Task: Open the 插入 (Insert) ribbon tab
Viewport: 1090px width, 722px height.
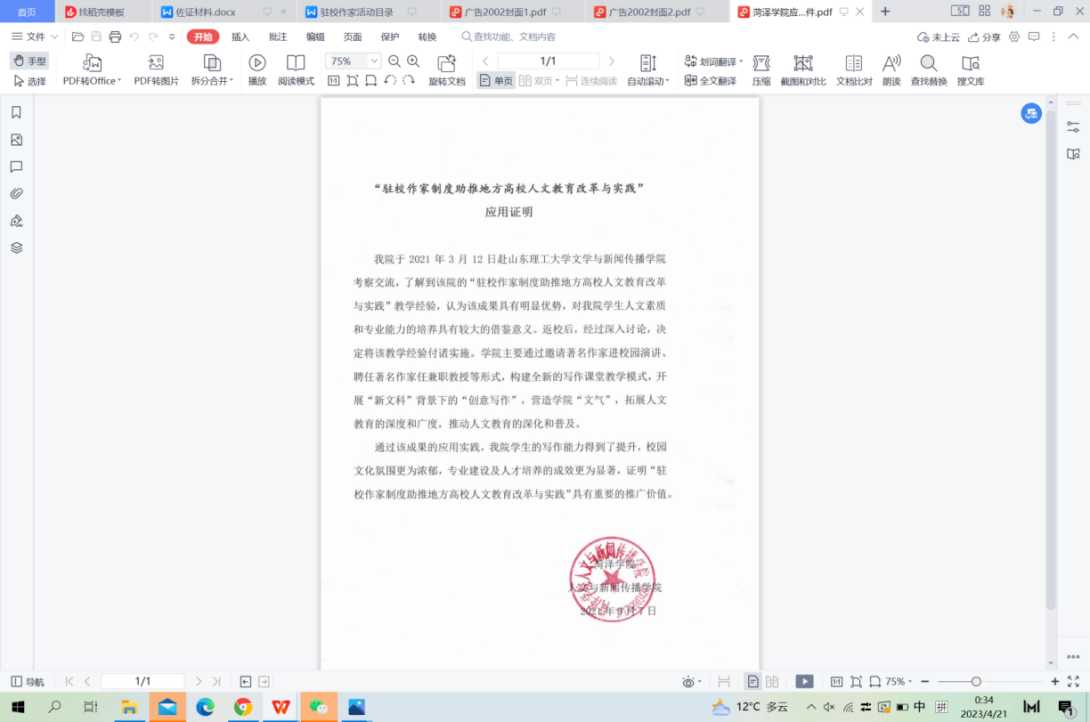Action: coord(240,37)
